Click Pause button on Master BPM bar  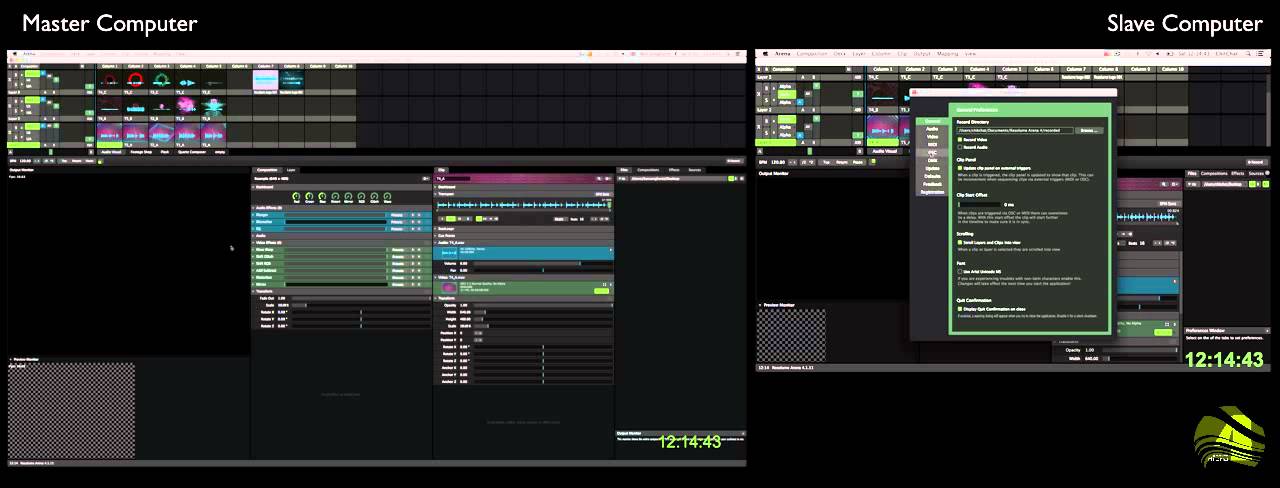click(91, 160)
